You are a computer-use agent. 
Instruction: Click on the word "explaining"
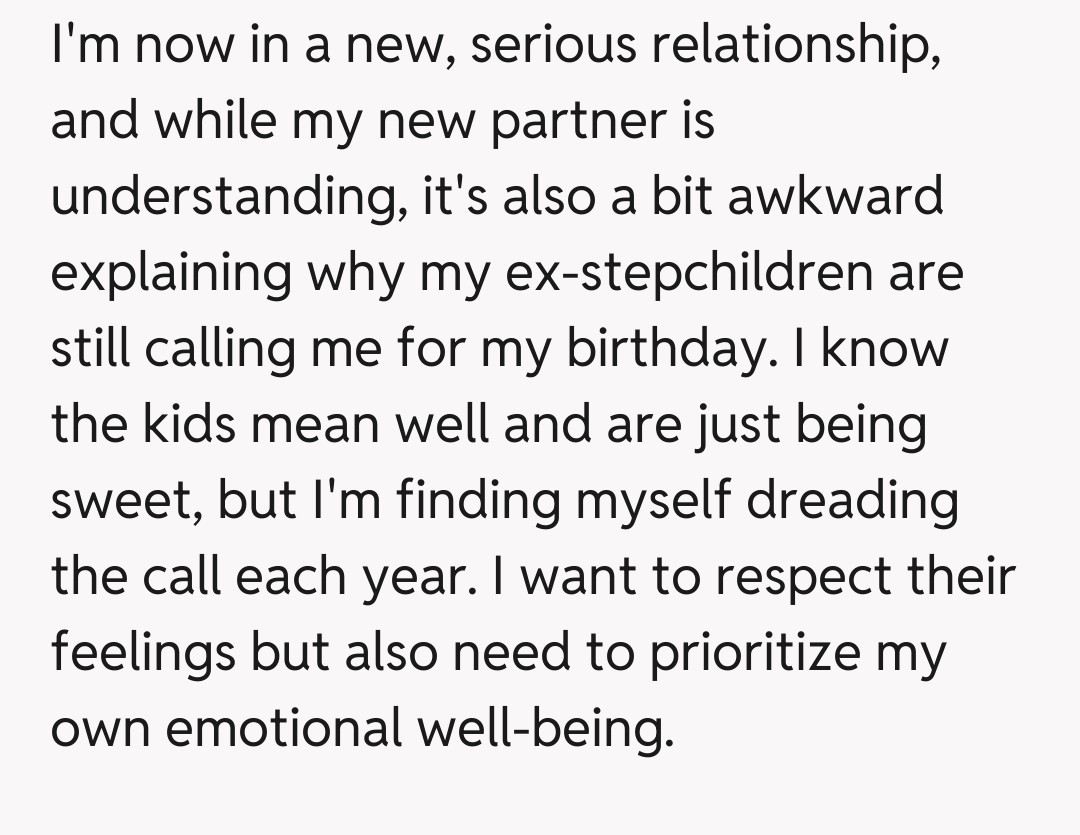coord(171,275)
